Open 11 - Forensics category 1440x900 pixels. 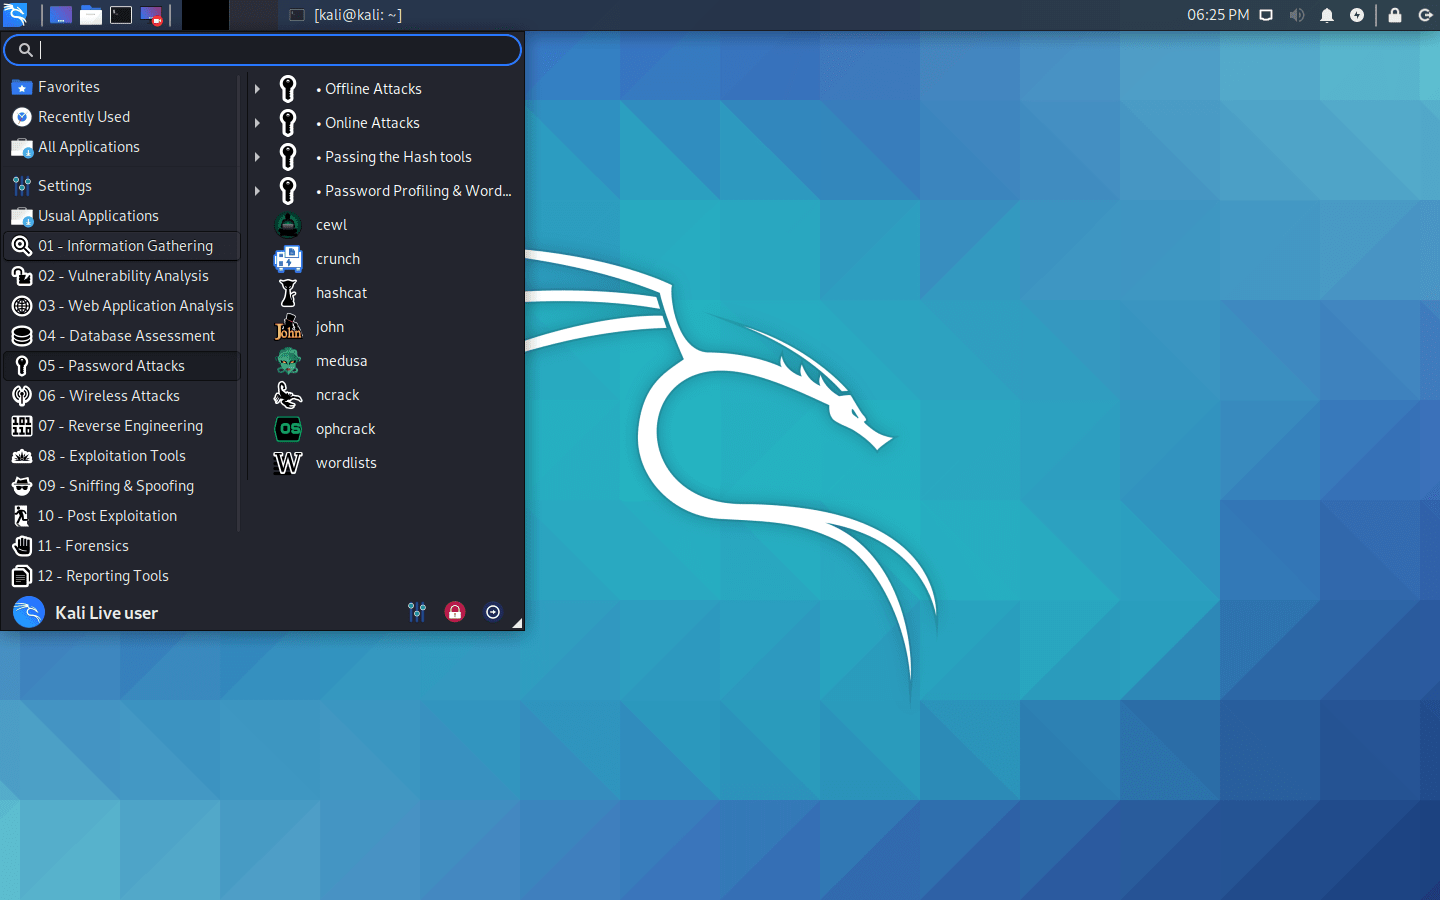(x=122, y=546)
